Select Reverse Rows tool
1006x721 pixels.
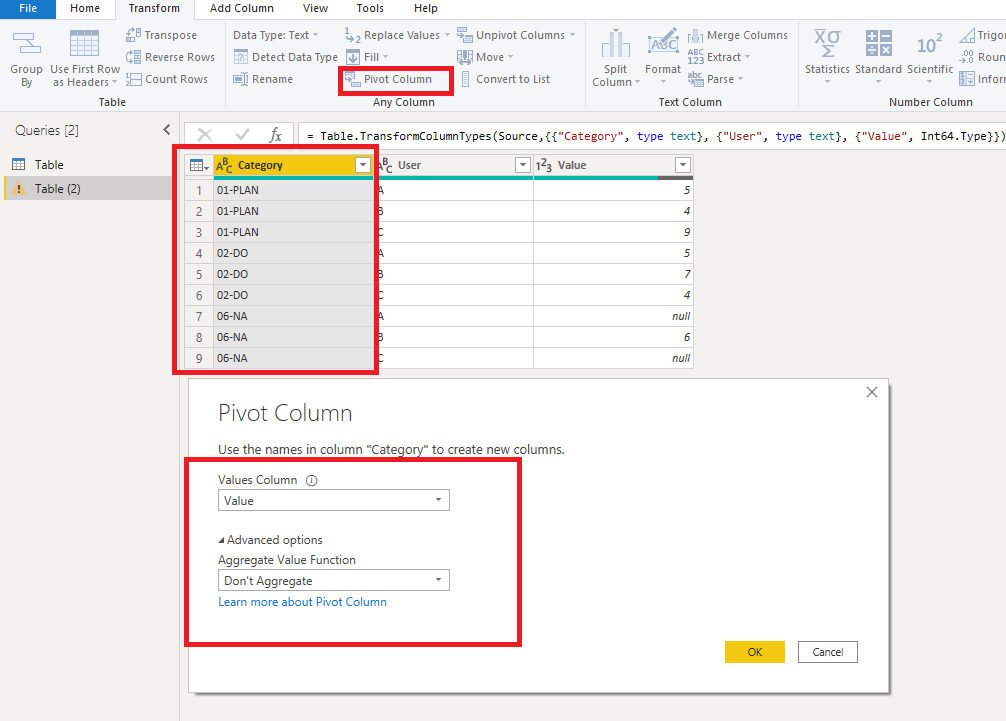pyautogui.click(x=171, y=57)
